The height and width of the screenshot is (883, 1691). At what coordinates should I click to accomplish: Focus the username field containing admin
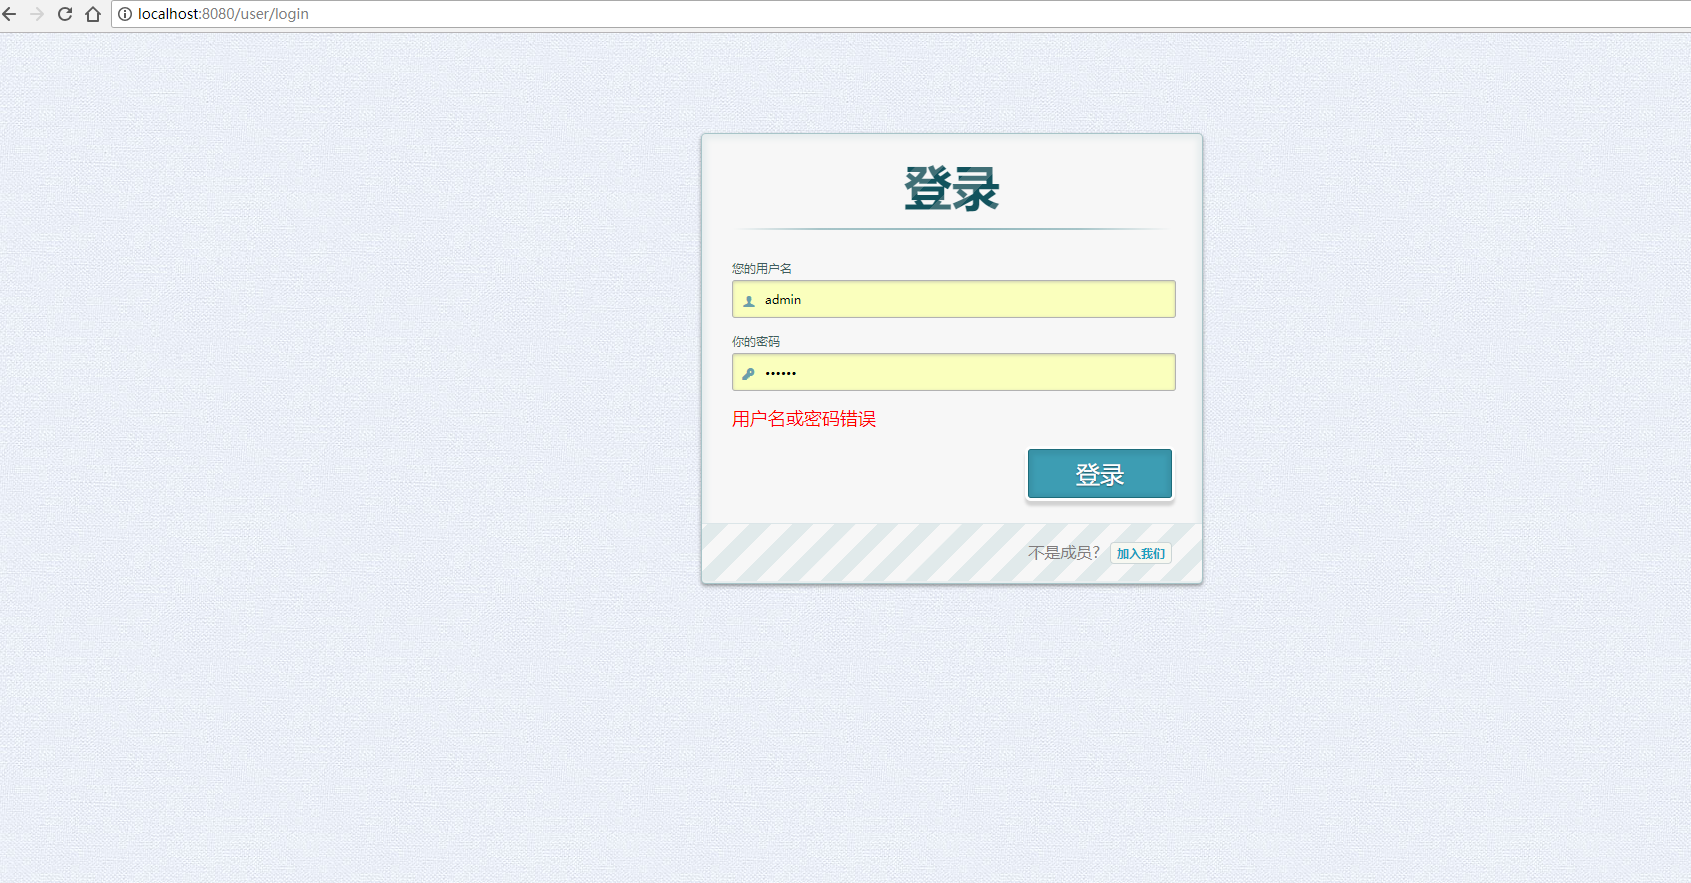pos(953,299)
